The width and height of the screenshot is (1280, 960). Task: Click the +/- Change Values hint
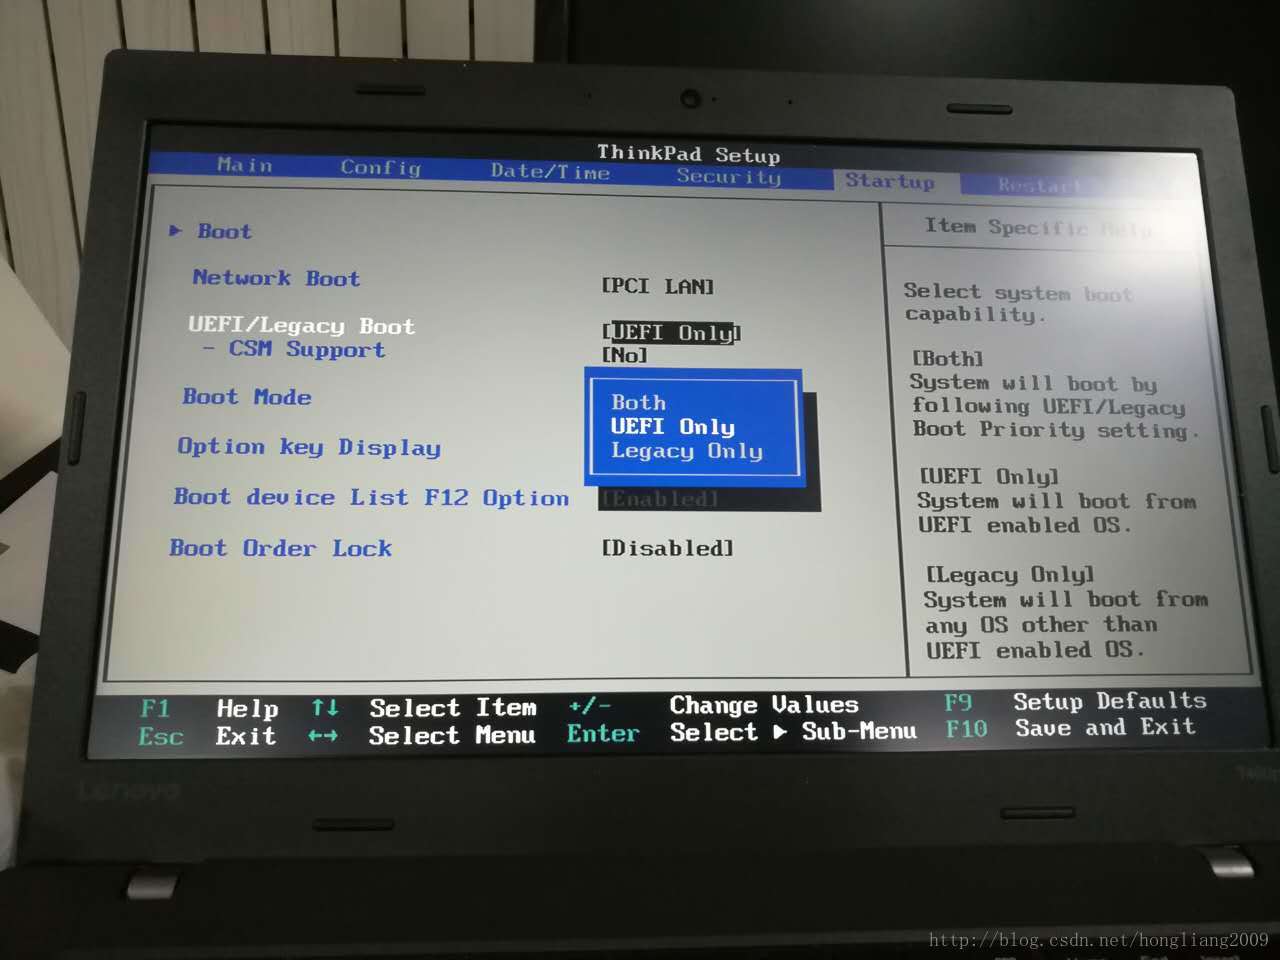point(713,705)
